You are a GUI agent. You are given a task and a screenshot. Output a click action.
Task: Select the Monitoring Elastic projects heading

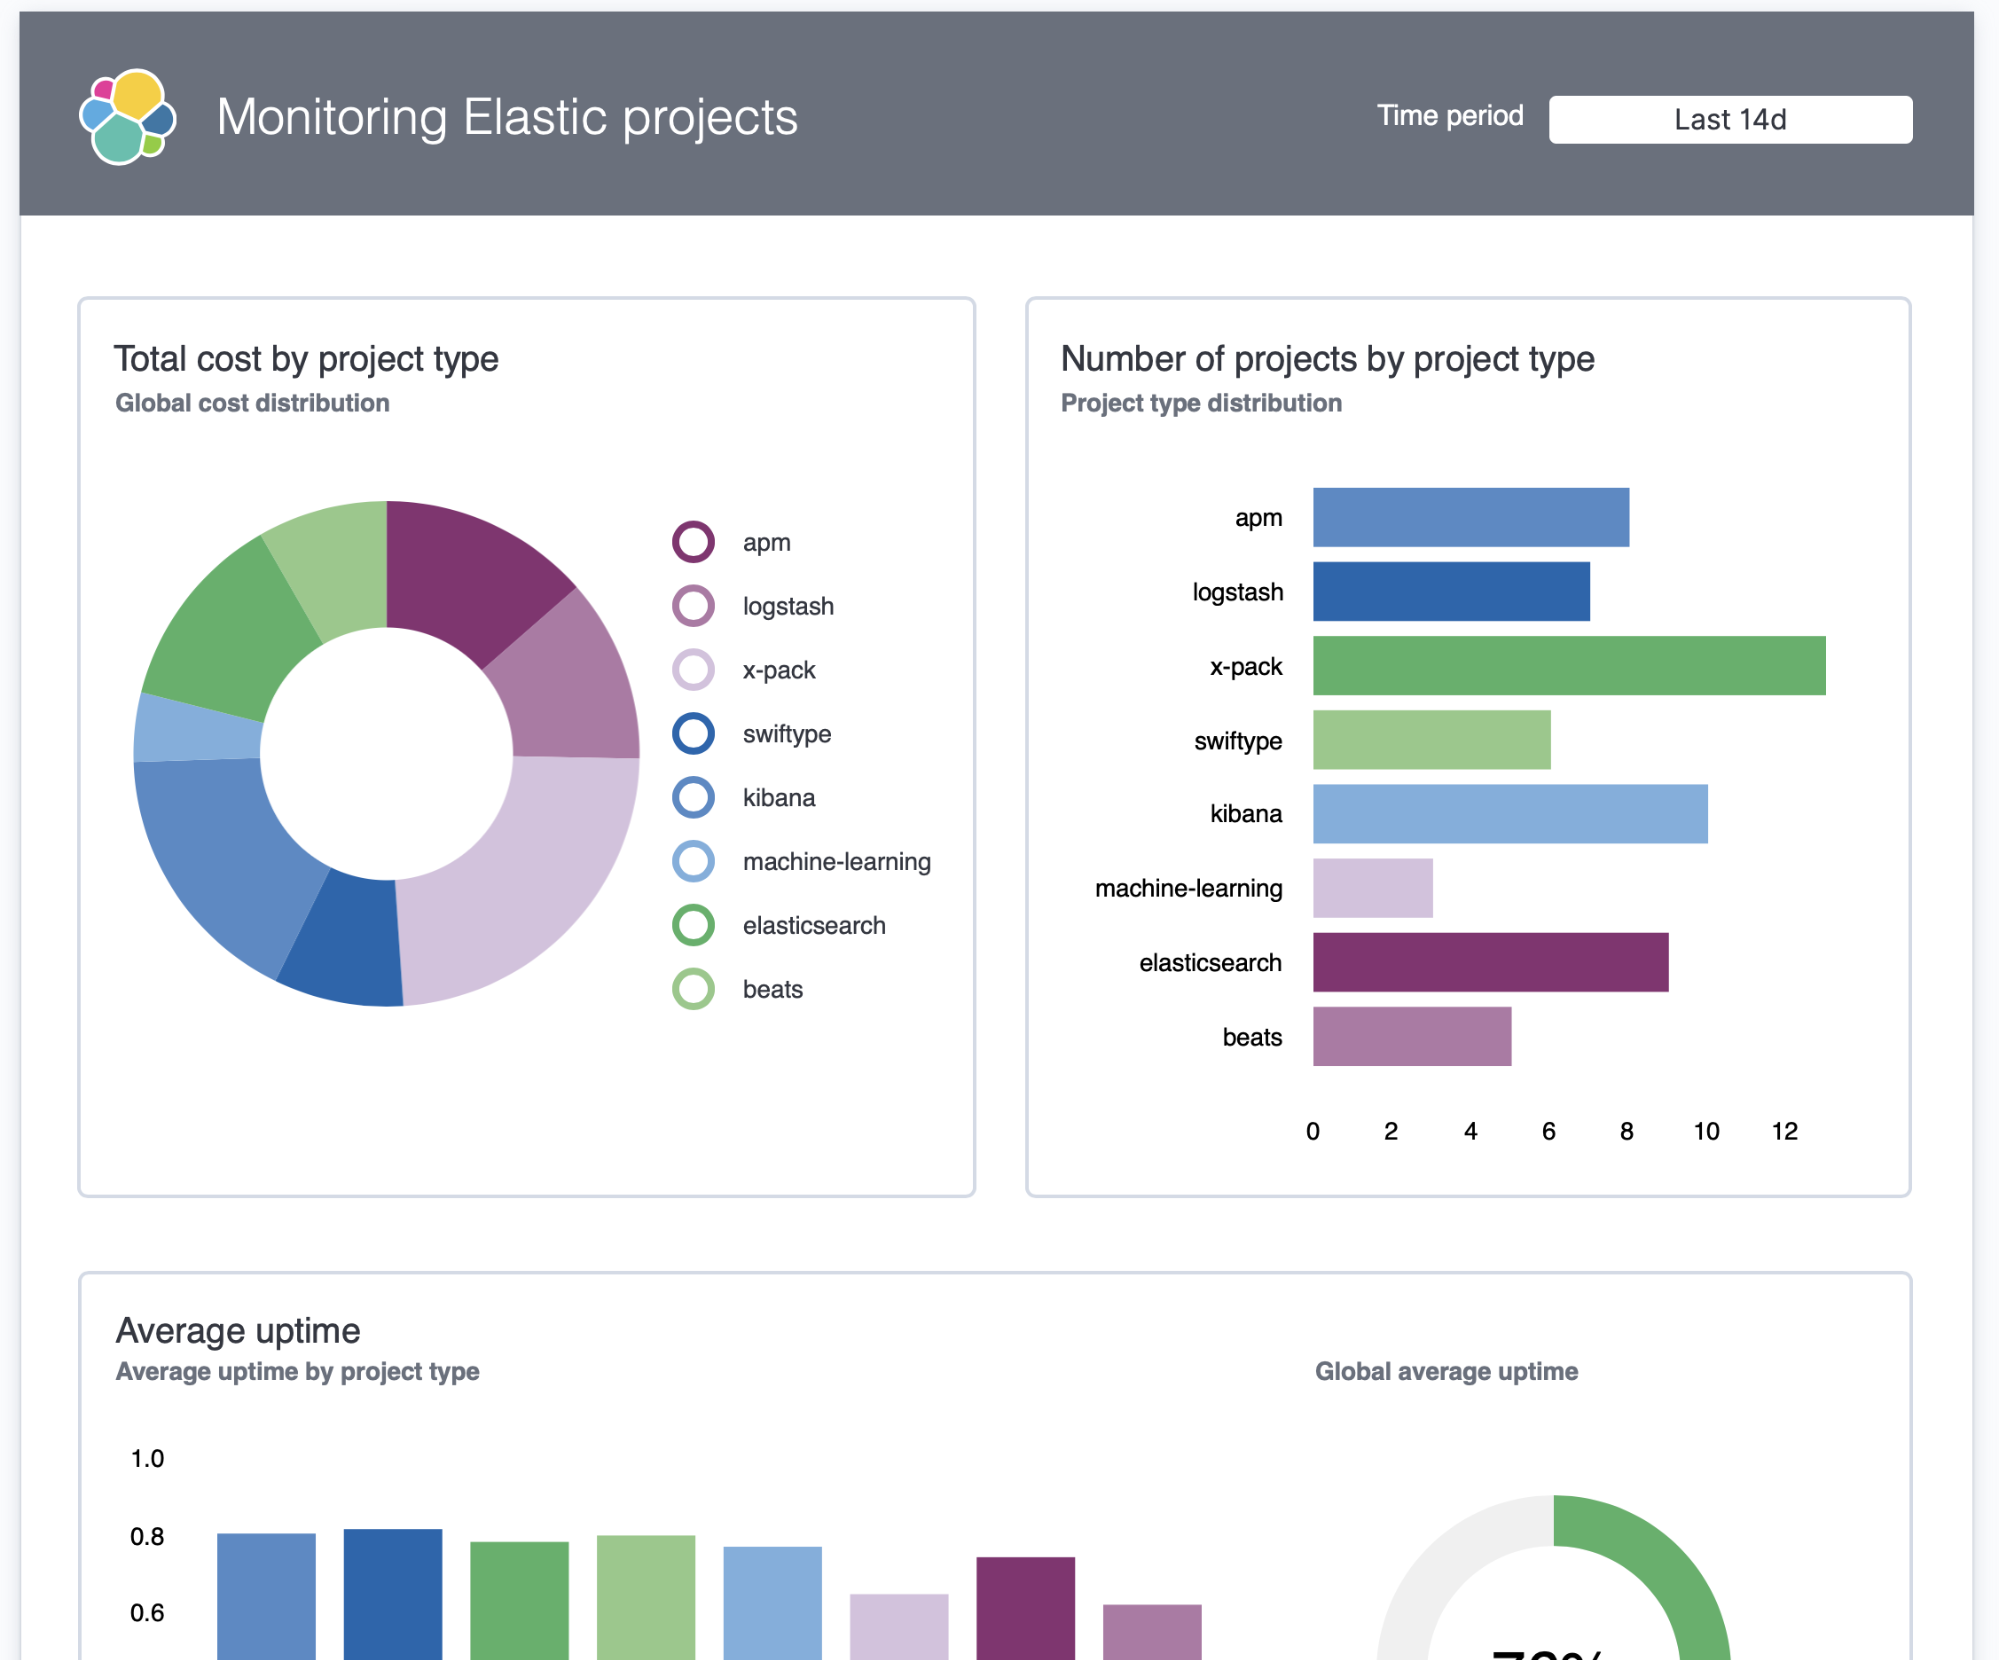coord(507,117)
